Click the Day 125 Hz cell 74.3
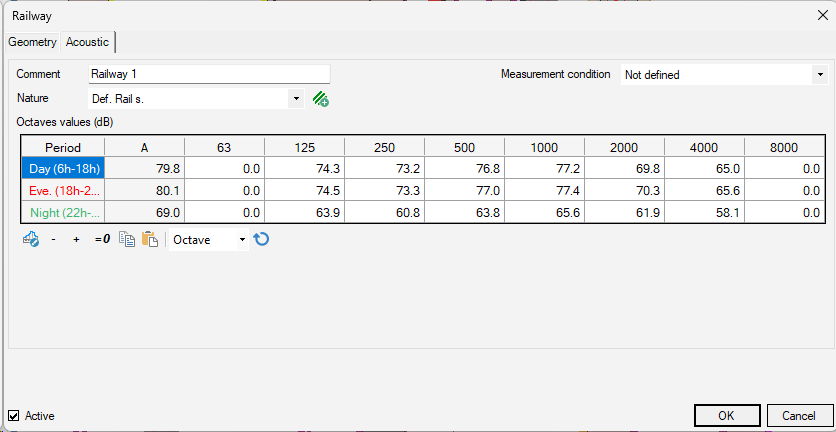This screenshot has height=432, width=836. [x=304, y=169]
